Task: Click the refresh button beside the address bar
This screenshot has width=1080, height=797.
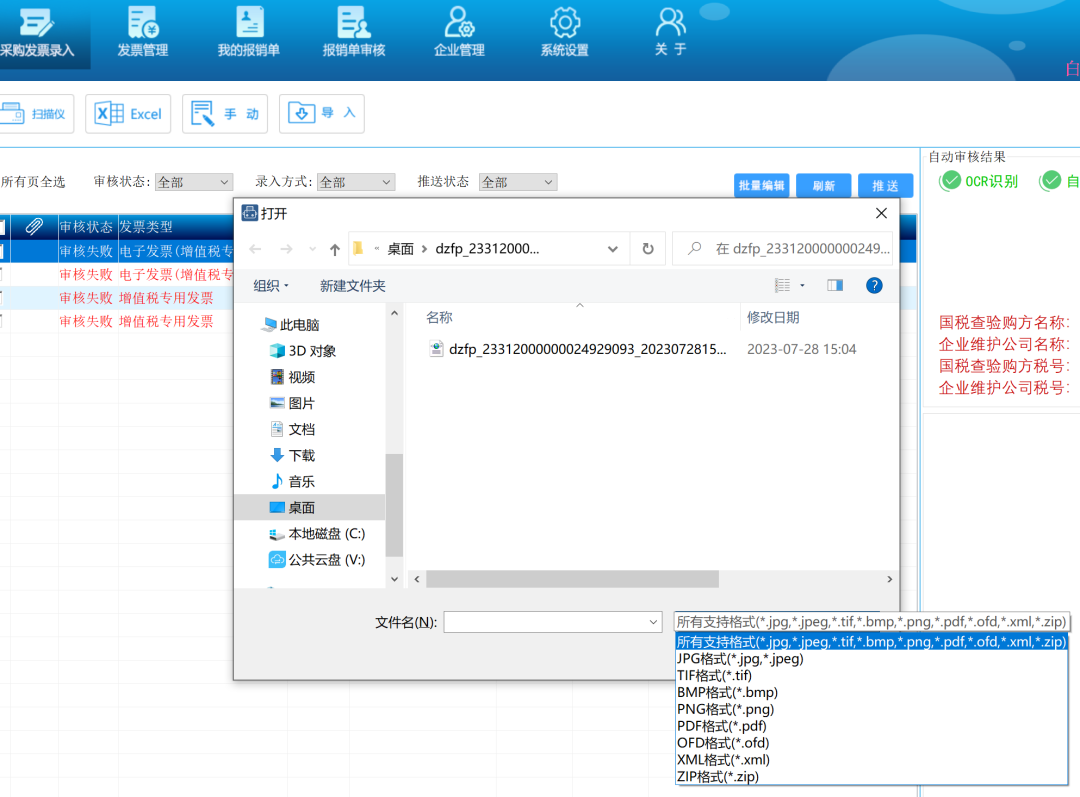Action: click(648, 249)
